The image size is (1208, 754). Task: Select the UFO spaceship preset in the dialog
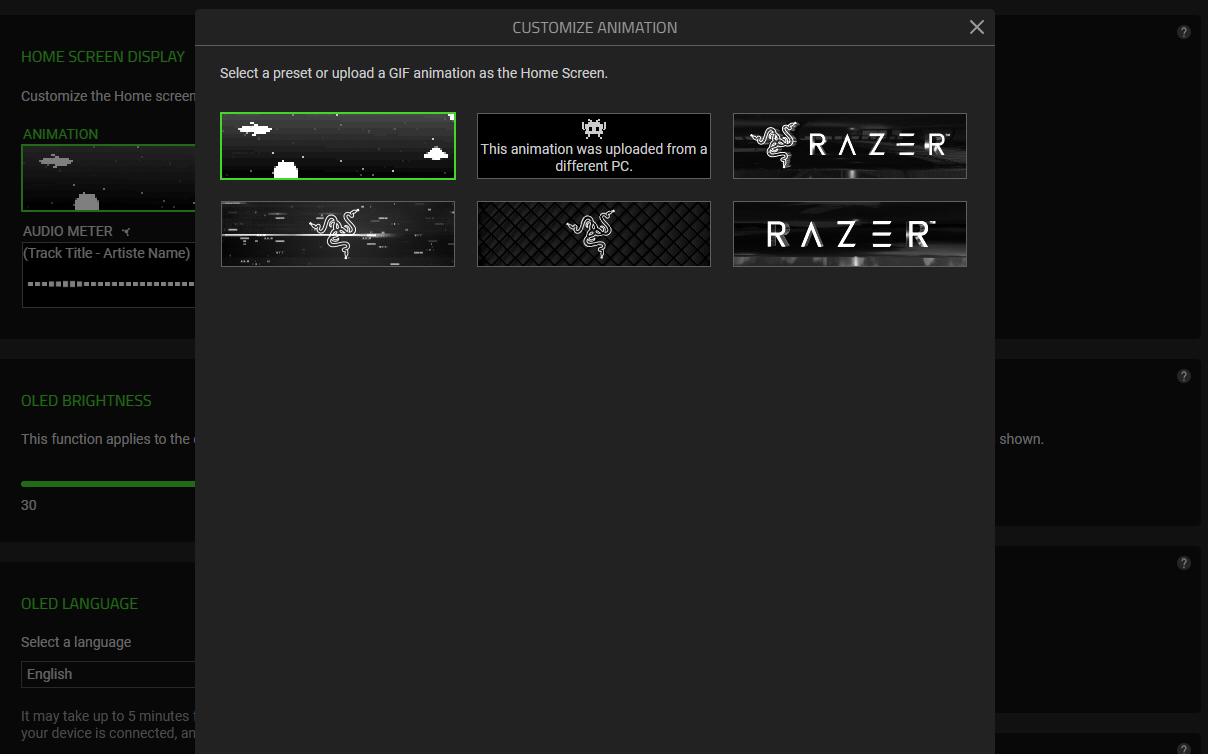click(338, 146)
